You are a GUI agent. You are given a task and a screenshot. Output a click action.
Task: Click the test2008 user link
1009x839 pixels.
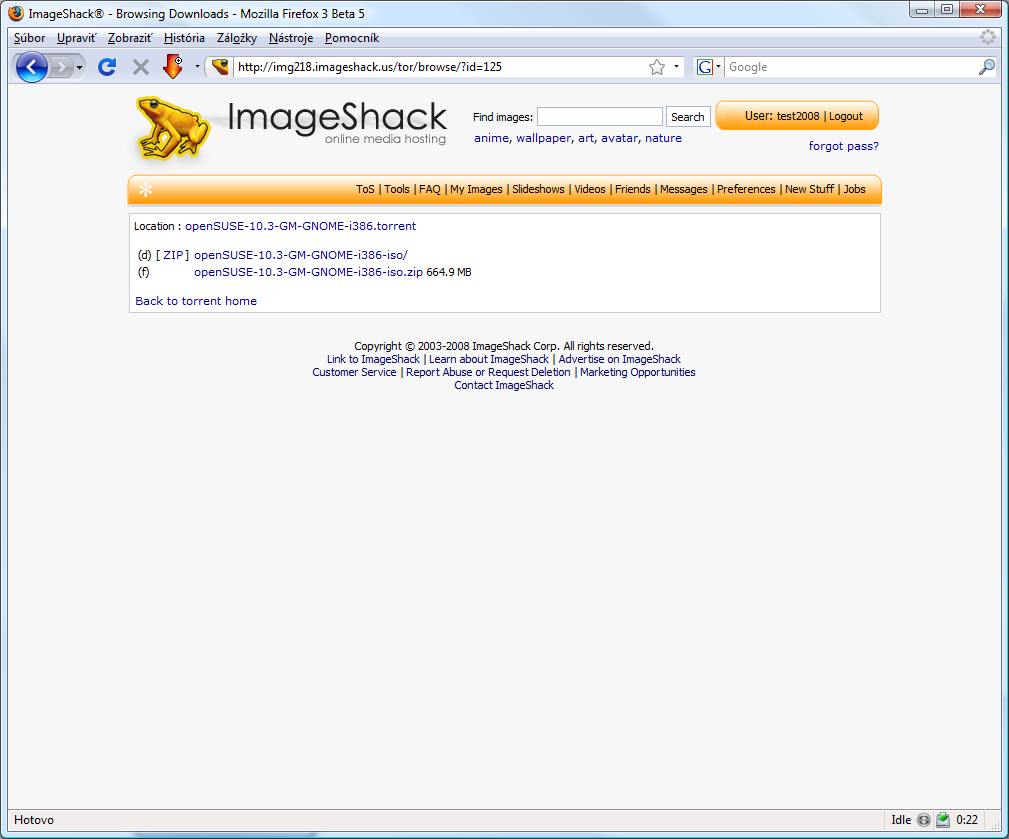coord(798,116)
